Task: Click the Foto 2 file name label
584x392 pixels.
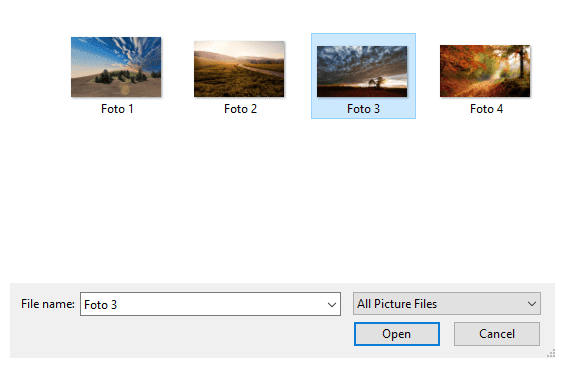Action: tap(240, 109)
